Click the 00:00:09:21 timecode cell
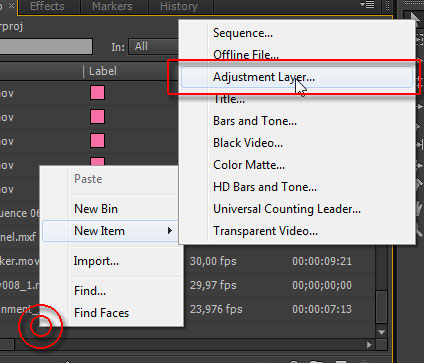Image resolution: width=424 pixels, height=363 pixels. [x=322, y=261]
